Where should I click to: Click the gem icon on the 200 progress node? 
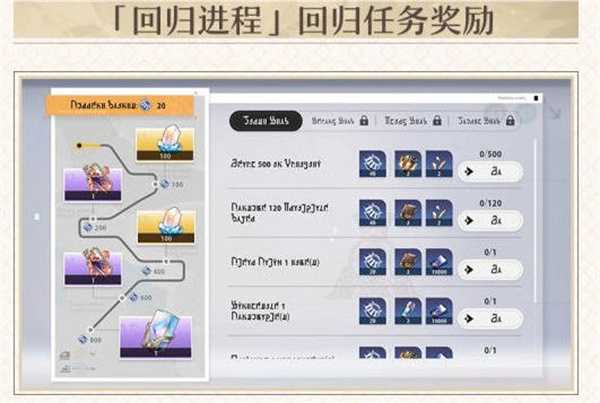pos(88,228)
